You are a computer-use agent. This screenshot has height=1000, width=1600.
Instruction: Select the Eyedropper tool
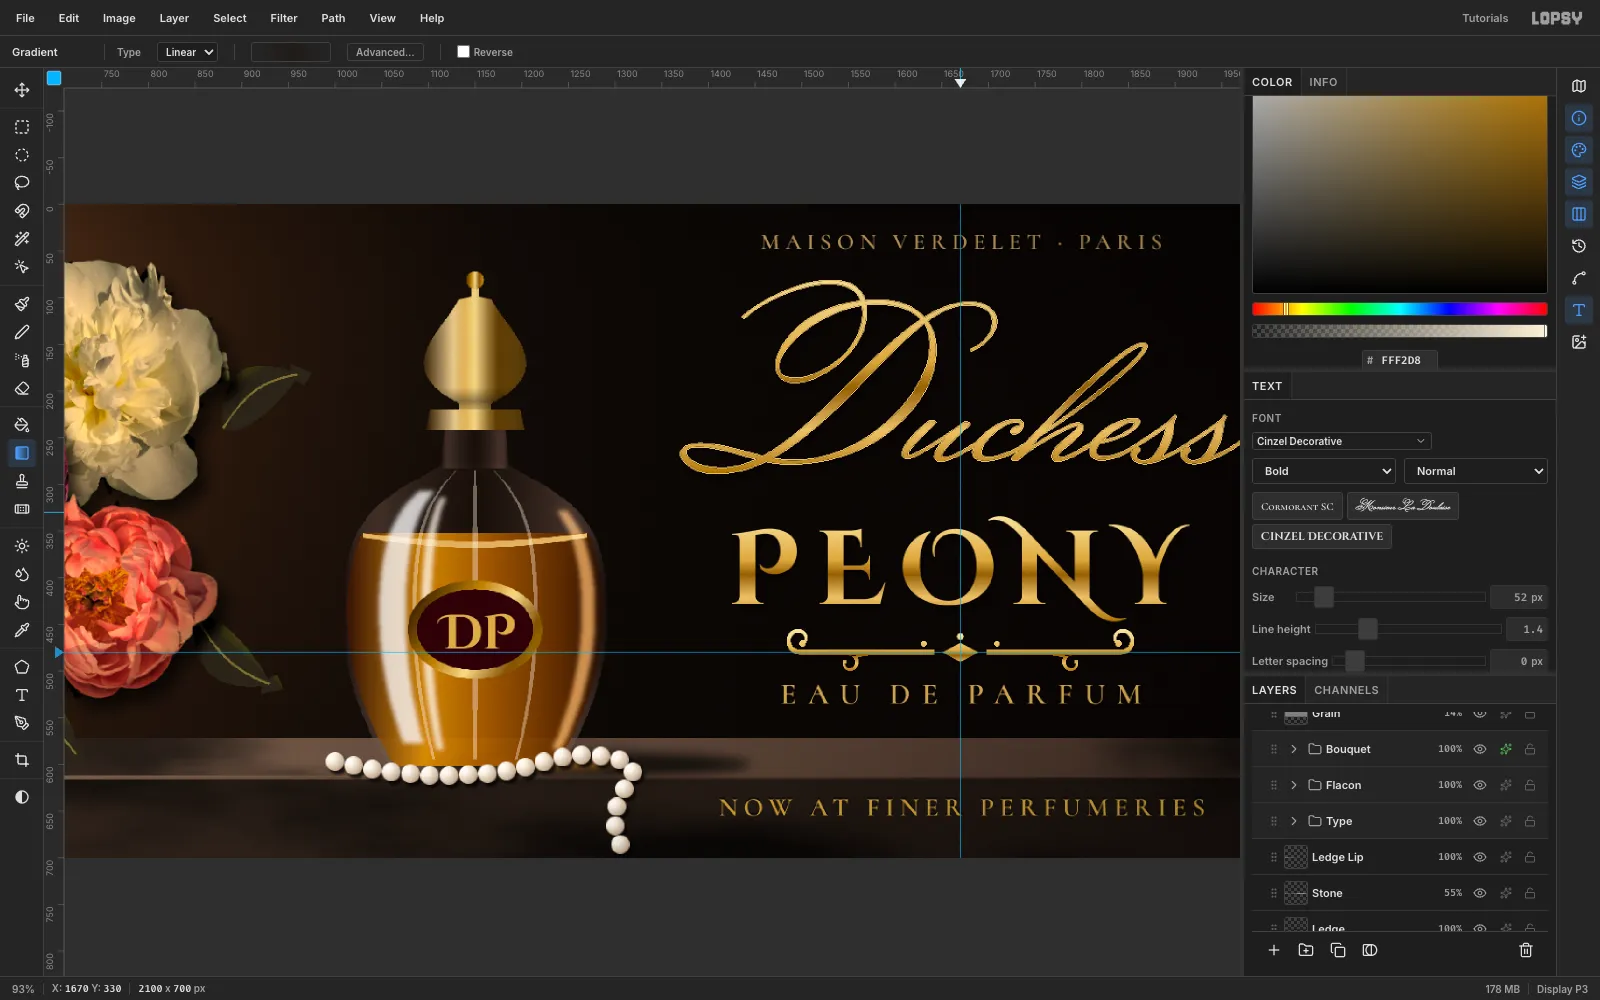[x=22, y=630]
